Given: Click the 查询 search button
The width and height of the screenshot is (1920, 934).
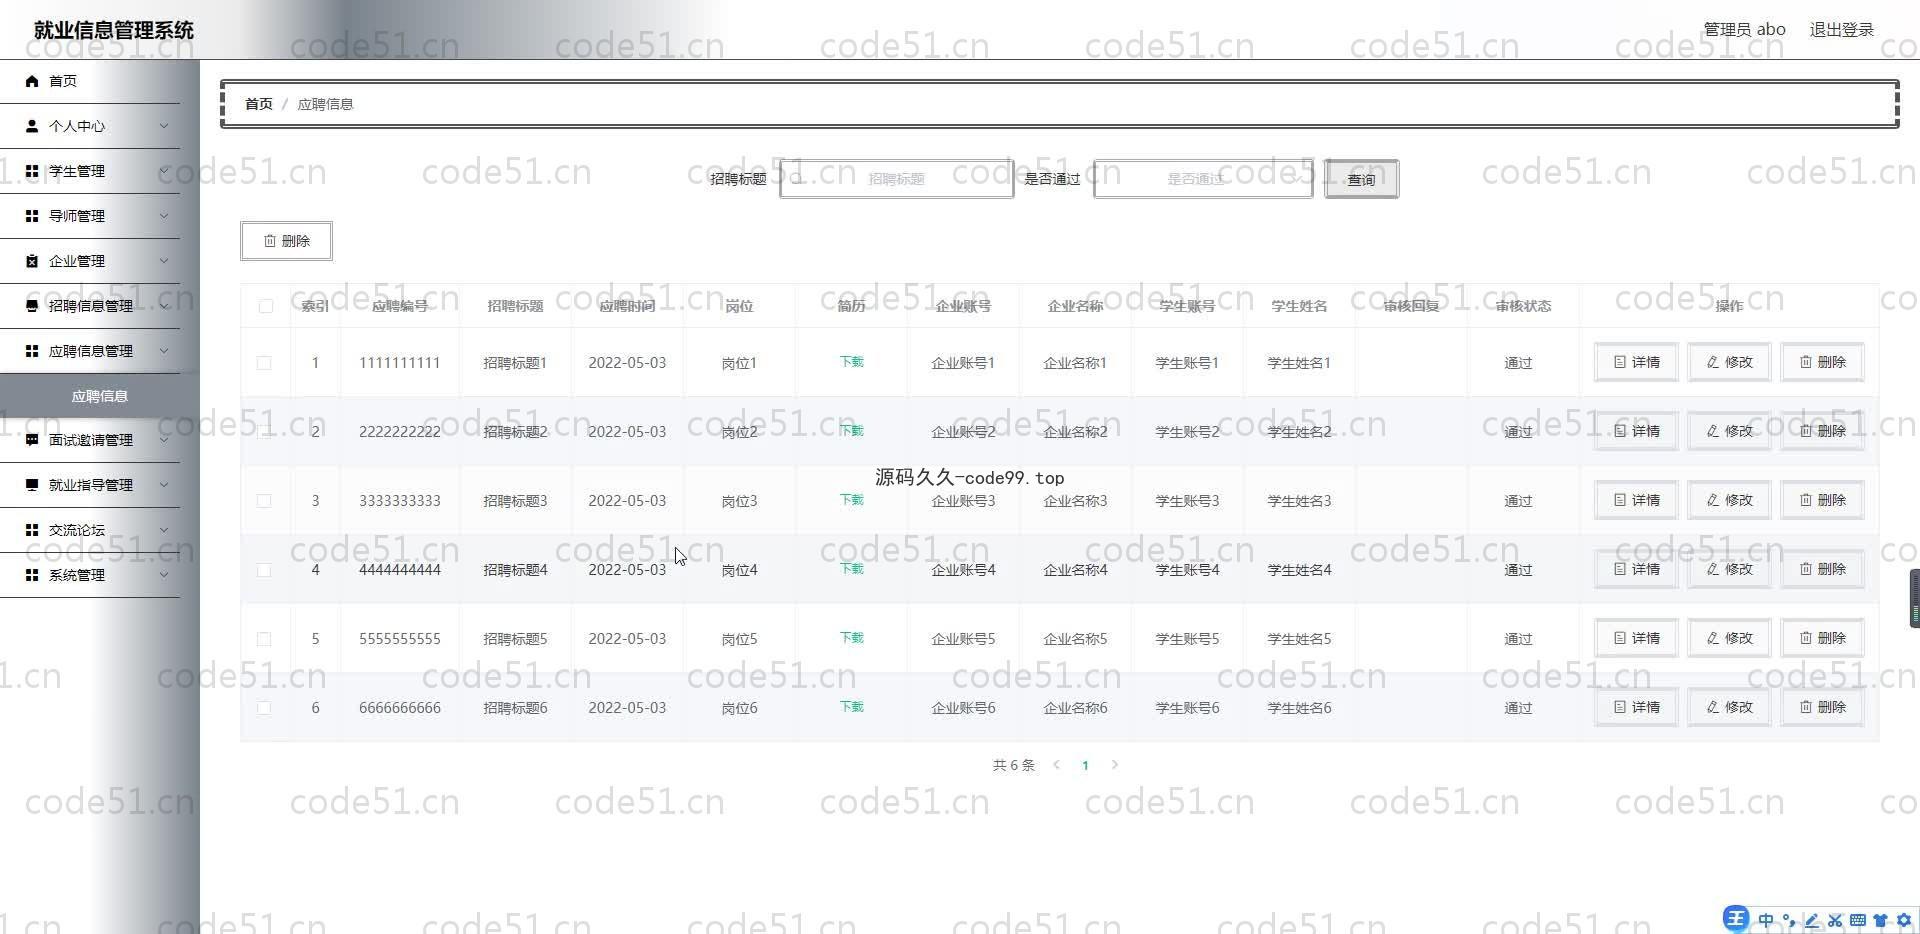Looking at the screenshot, I should click(1361, 179).
